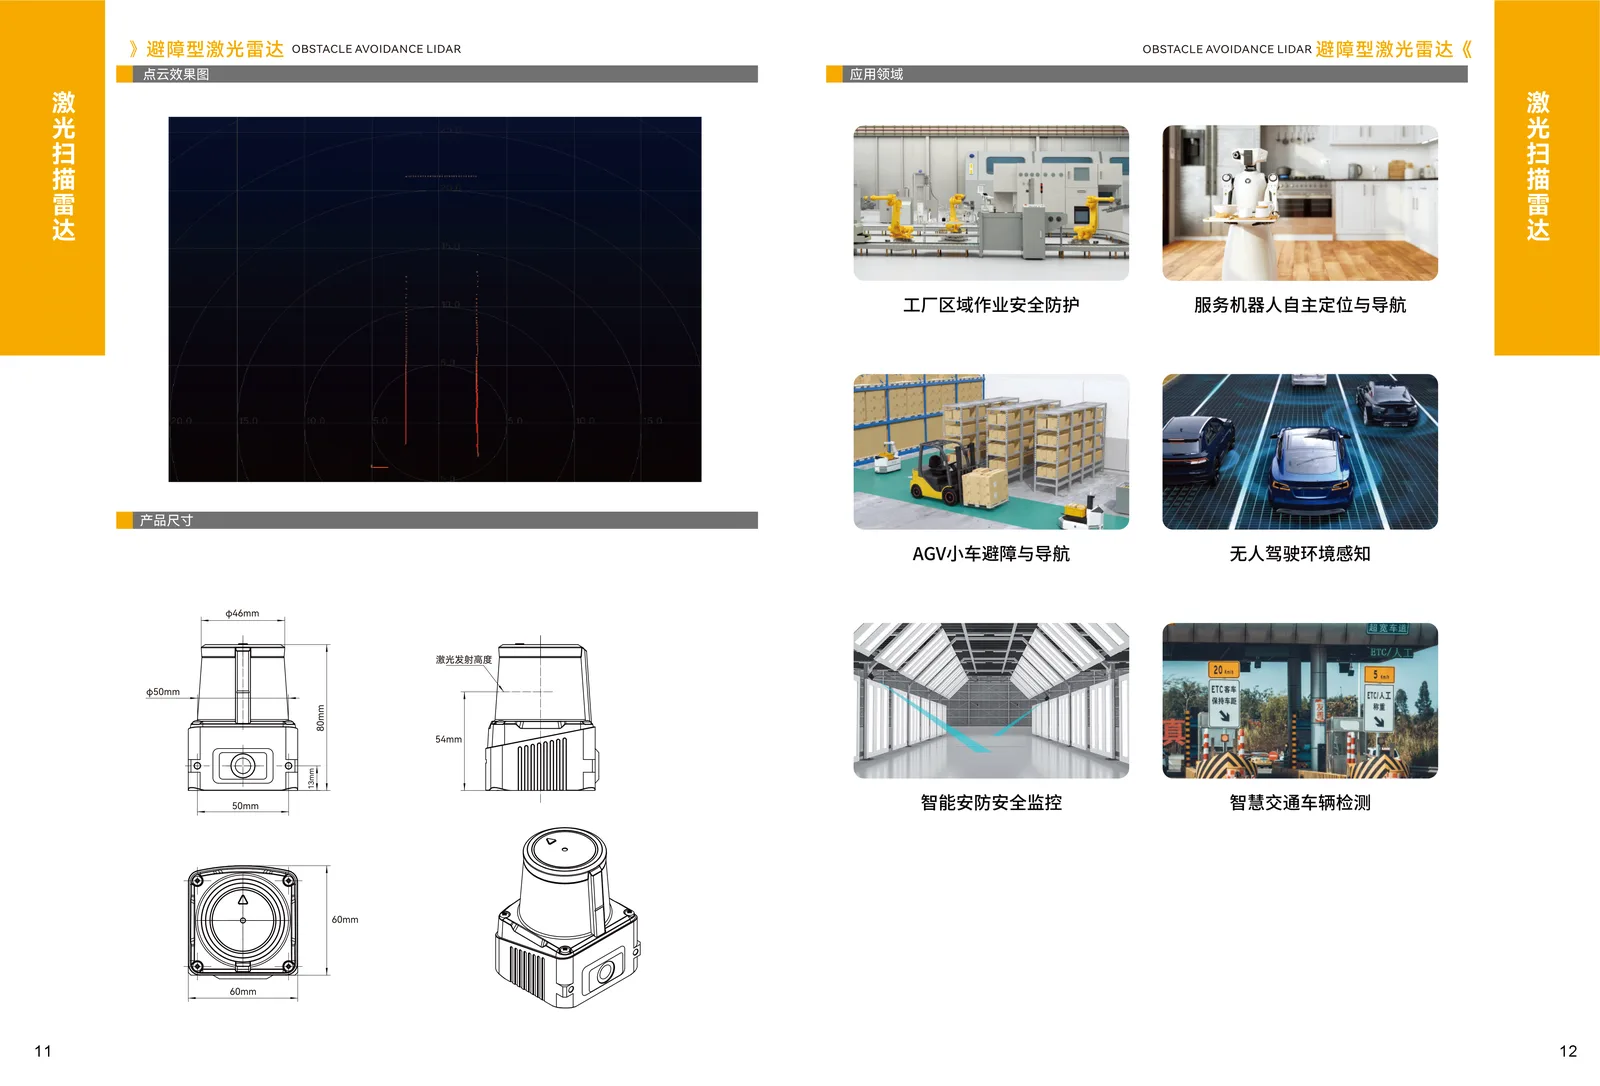Select the text AGV小车避障与导航
1600x1086 pixels.
coord(991,554)
